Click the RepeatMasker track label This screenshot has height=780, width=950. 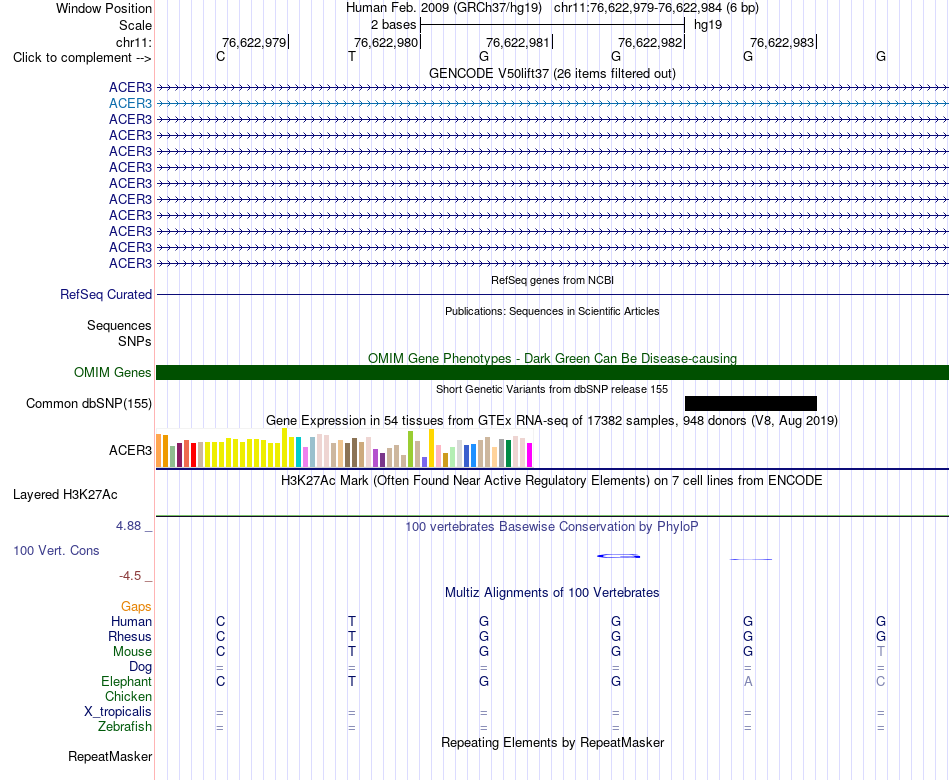click(x=110, y=757)
